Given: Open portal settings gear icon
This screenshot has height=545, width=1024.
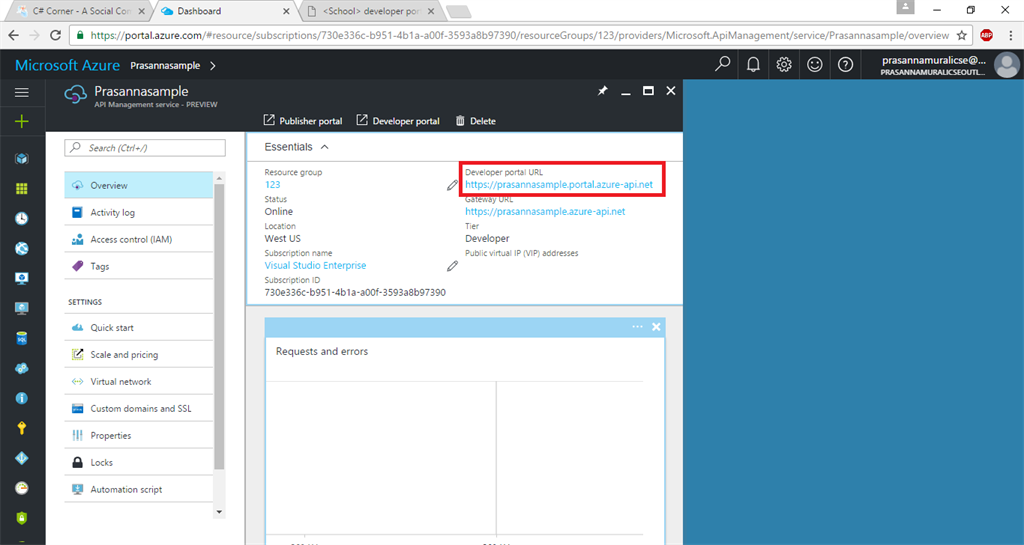Looking at the screenshot, I should [x=784, y=64].
